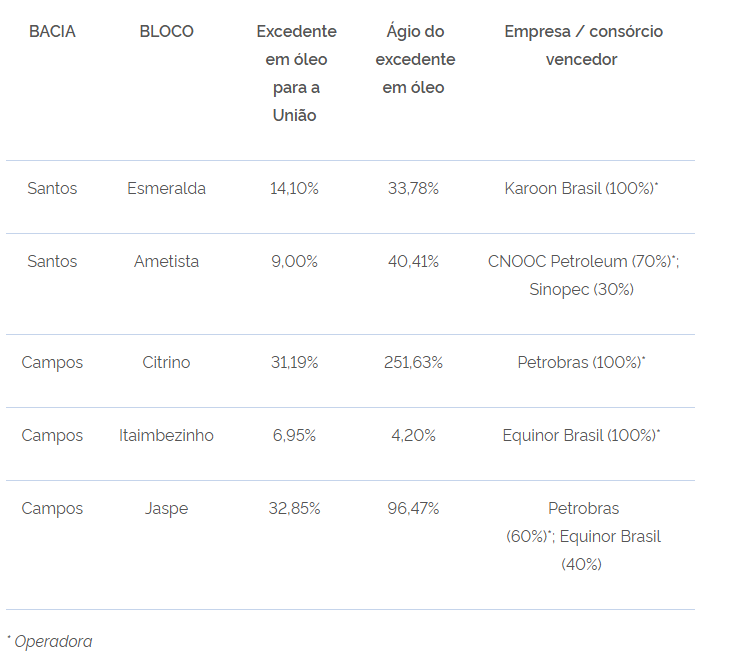Viewport: 755px width, 659px height.
Task: Click the Itaimbezinho block name
Action: coord(167,435)
